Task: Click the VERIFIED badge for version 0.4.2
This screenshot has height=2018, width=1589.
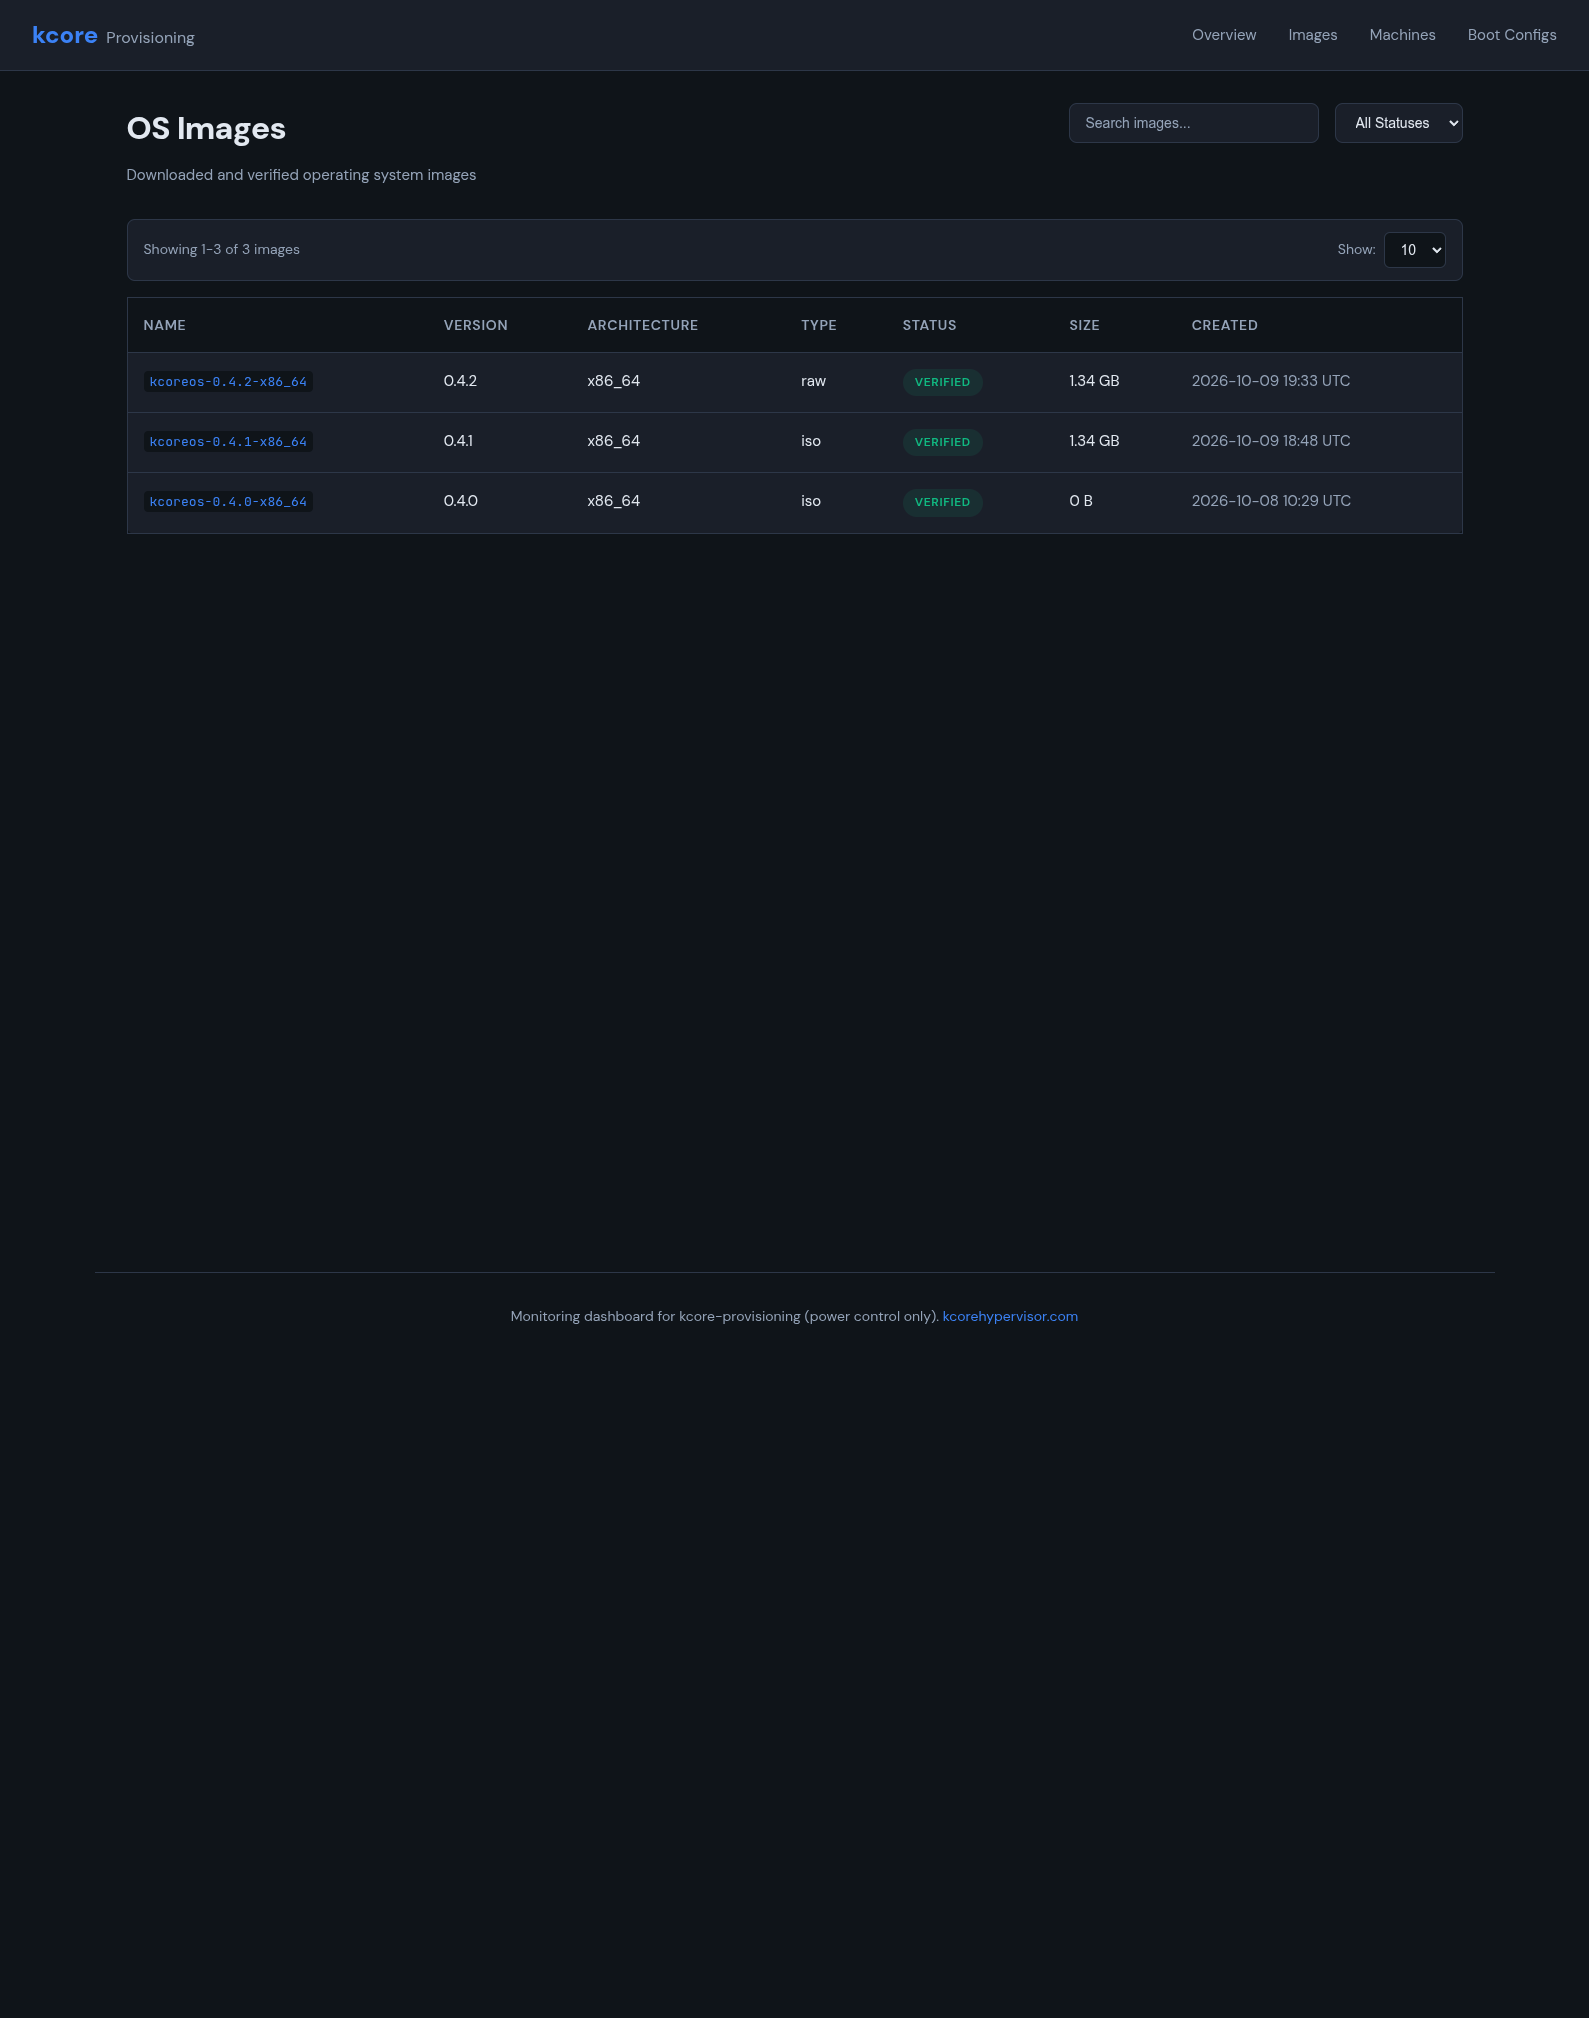Action: coord(942,382)
